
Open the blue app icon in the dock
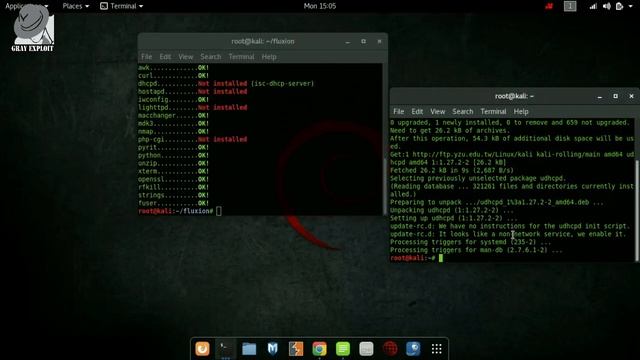coord(413,349)
